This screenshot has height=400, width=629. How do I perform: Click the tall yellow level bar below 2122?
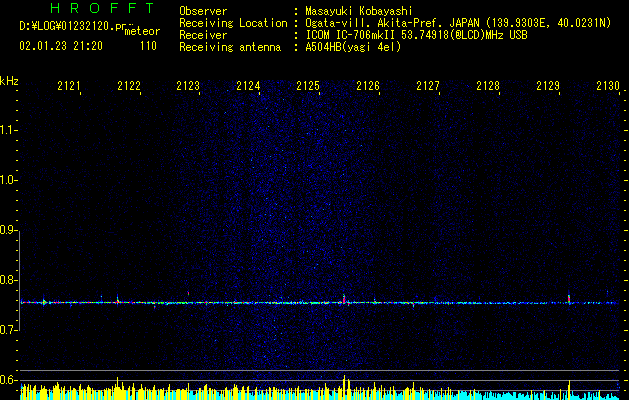(118, 388)
